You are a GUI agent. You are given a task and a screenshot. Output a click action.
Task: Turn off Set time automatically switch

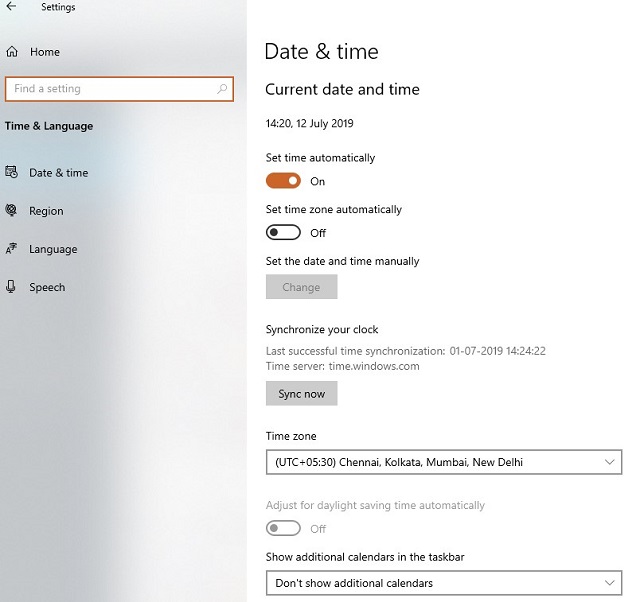[x=283, y=181]
